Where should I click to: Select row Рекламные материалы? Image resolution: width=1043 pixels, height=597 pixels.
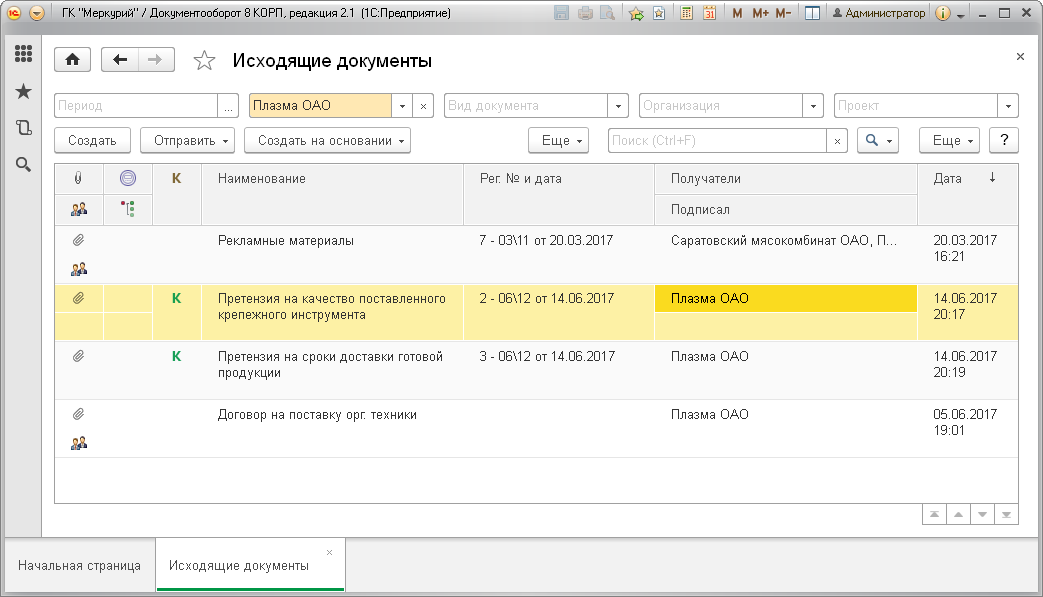point(536,255)
